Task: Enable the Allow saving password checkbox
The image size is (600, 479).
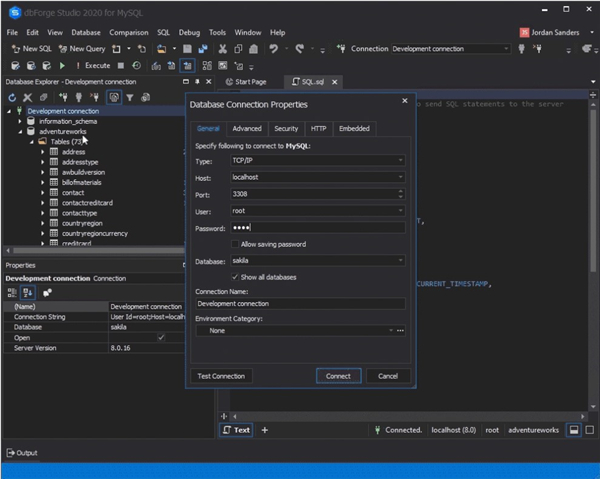Action: pos(235,244)
